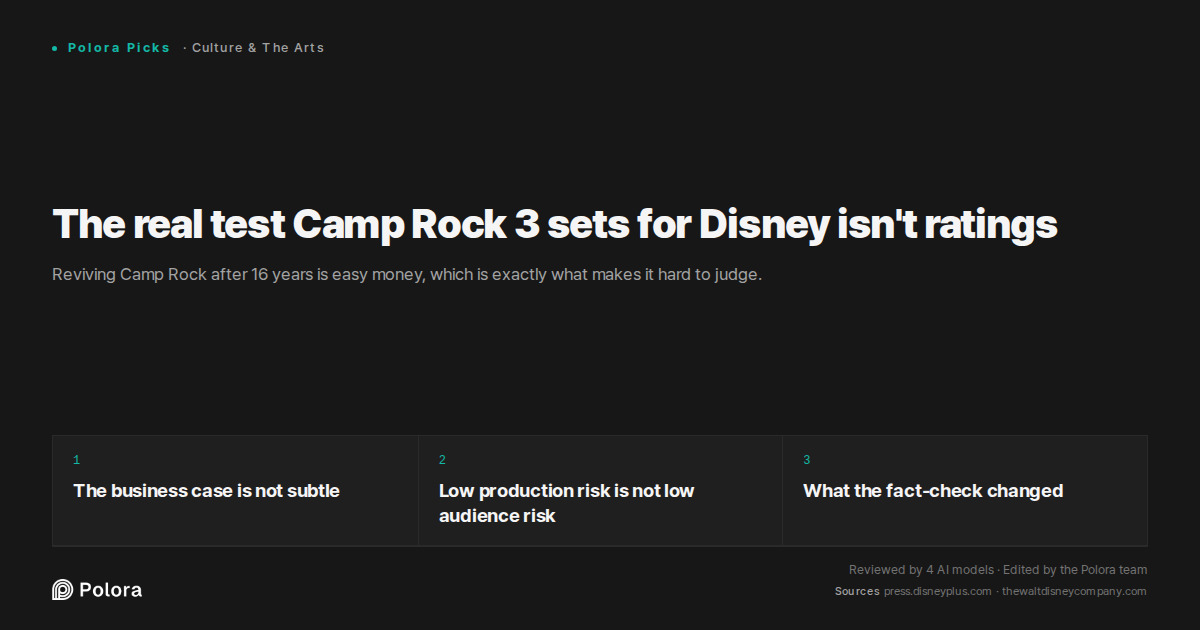Open card 'Low production risk is not low audience risk'

coord(600,491)
